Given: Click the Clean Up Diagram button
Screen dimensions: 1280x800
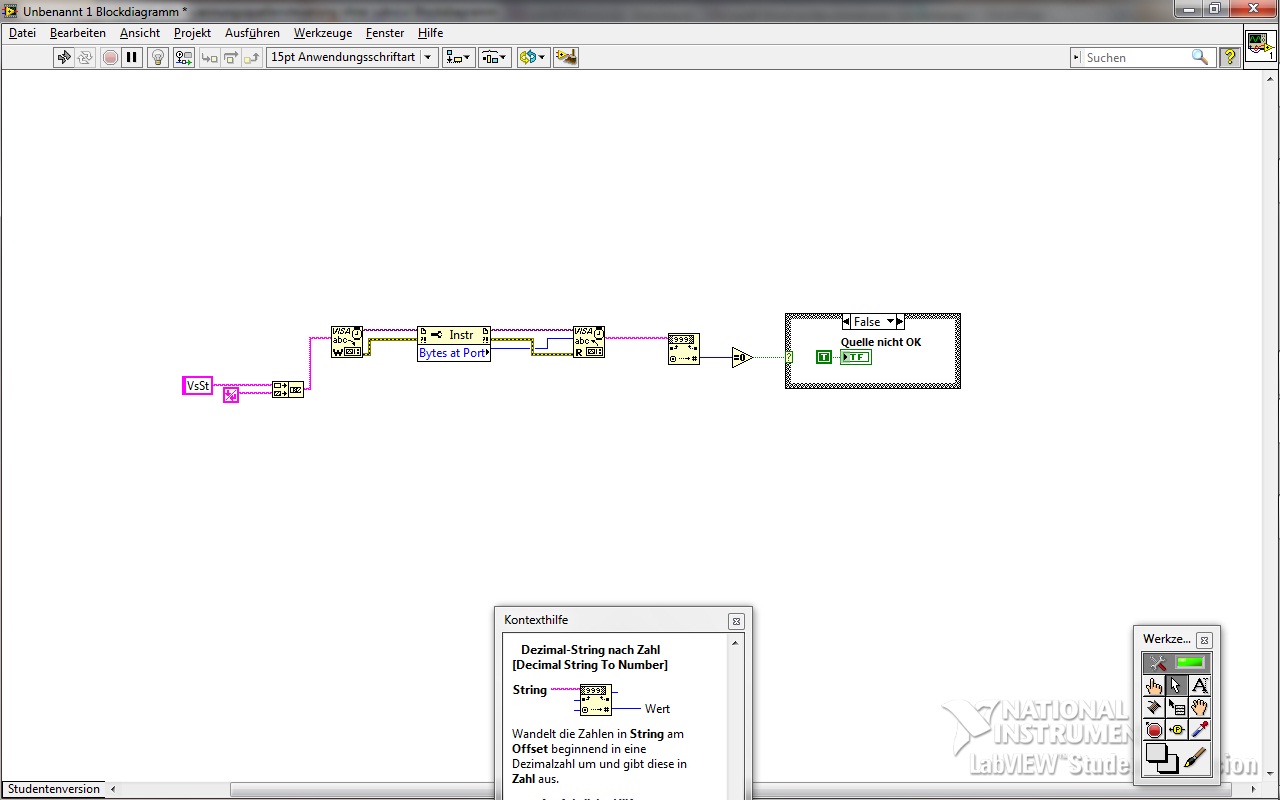Looking at the screenshot, I should [x=566, y=57].
